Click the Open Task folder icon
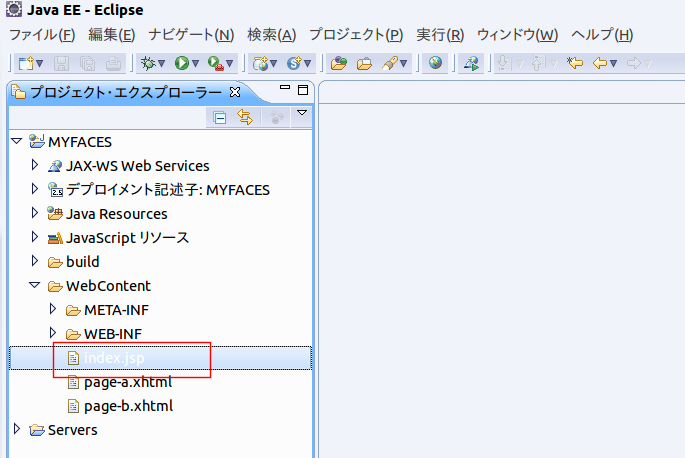This screenshot has width=685, height=458. (364, 64)
